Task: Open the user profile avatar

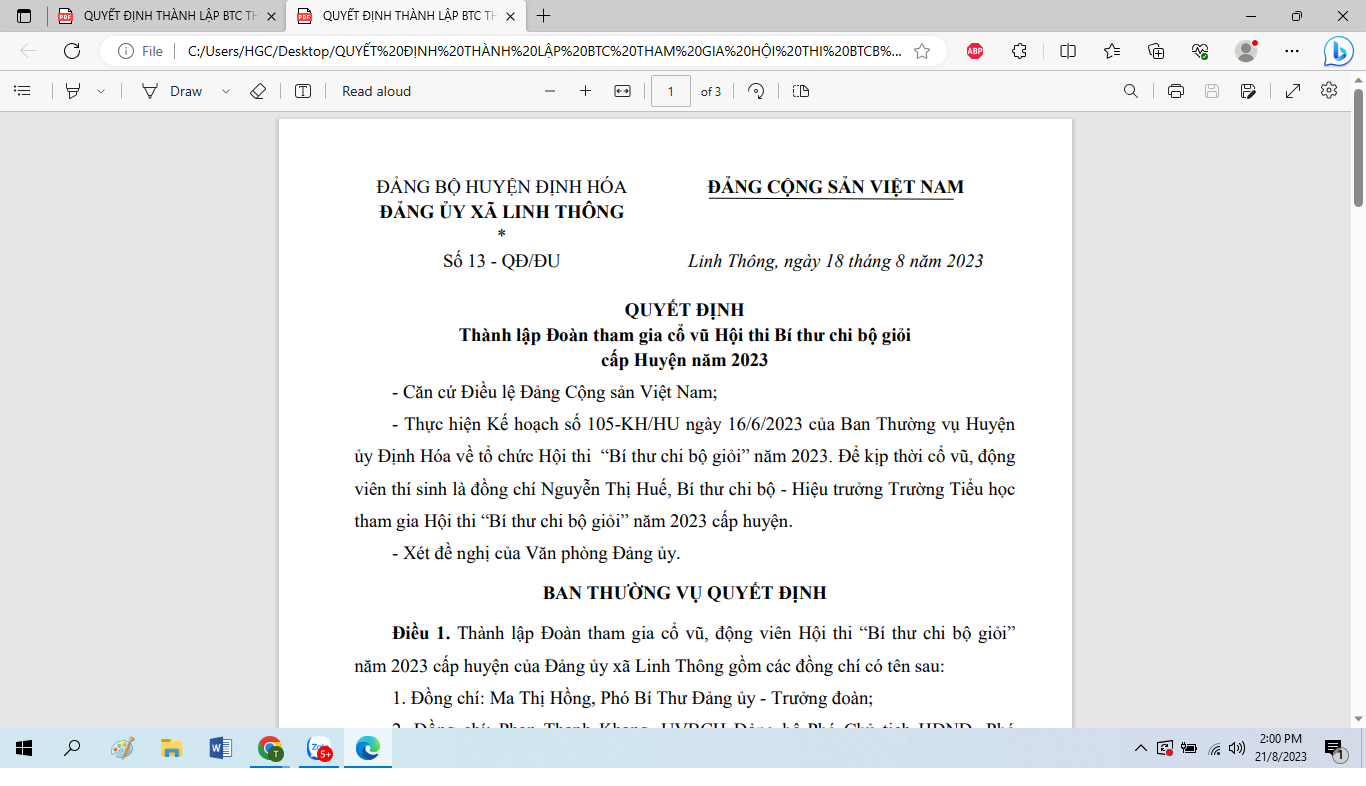Action: [x=1245, y=51]
